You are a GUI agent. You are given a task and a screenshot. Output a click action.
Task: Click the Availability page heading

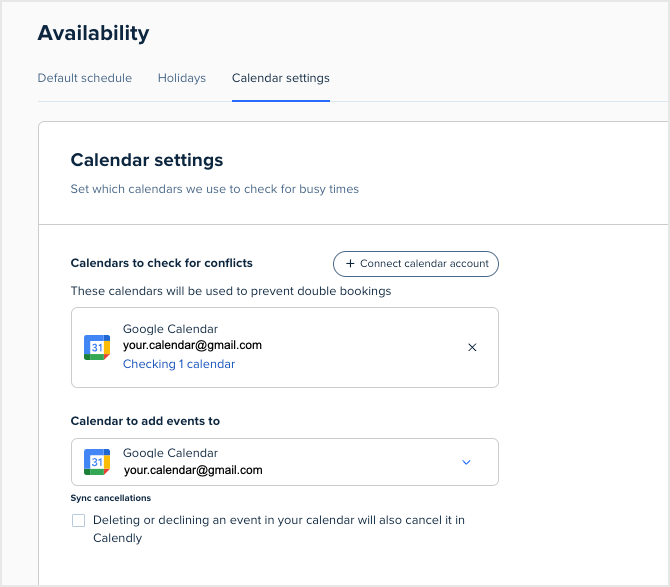tap(93, 33)
